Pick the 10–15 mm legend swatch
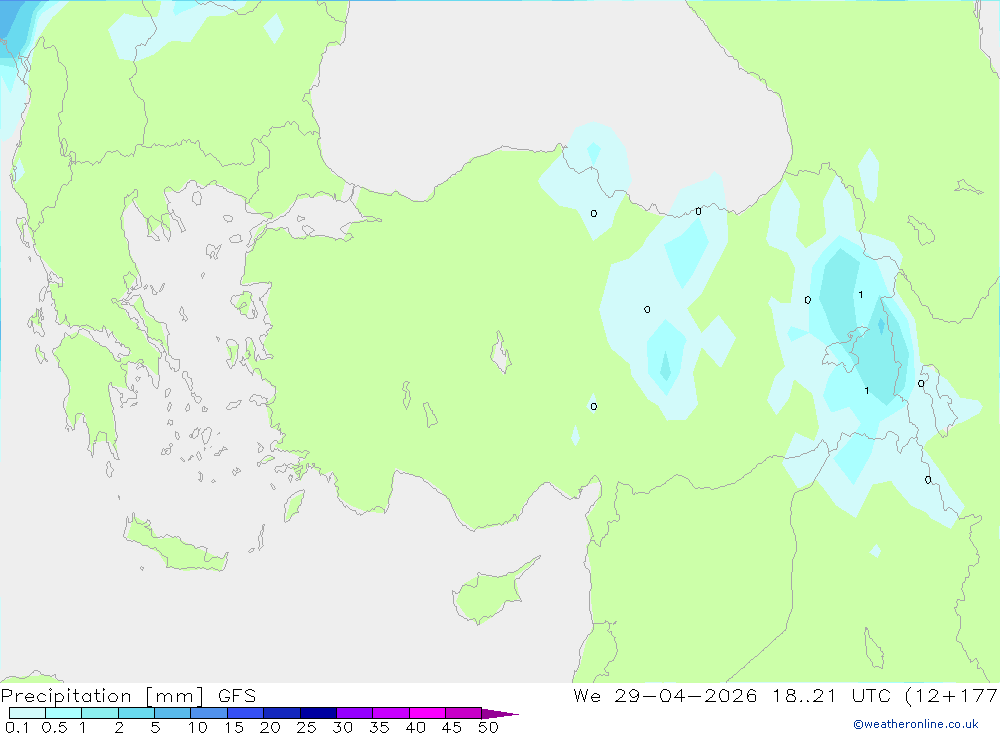This screenshot has width=1000, height=733. [x=209, y=713]
